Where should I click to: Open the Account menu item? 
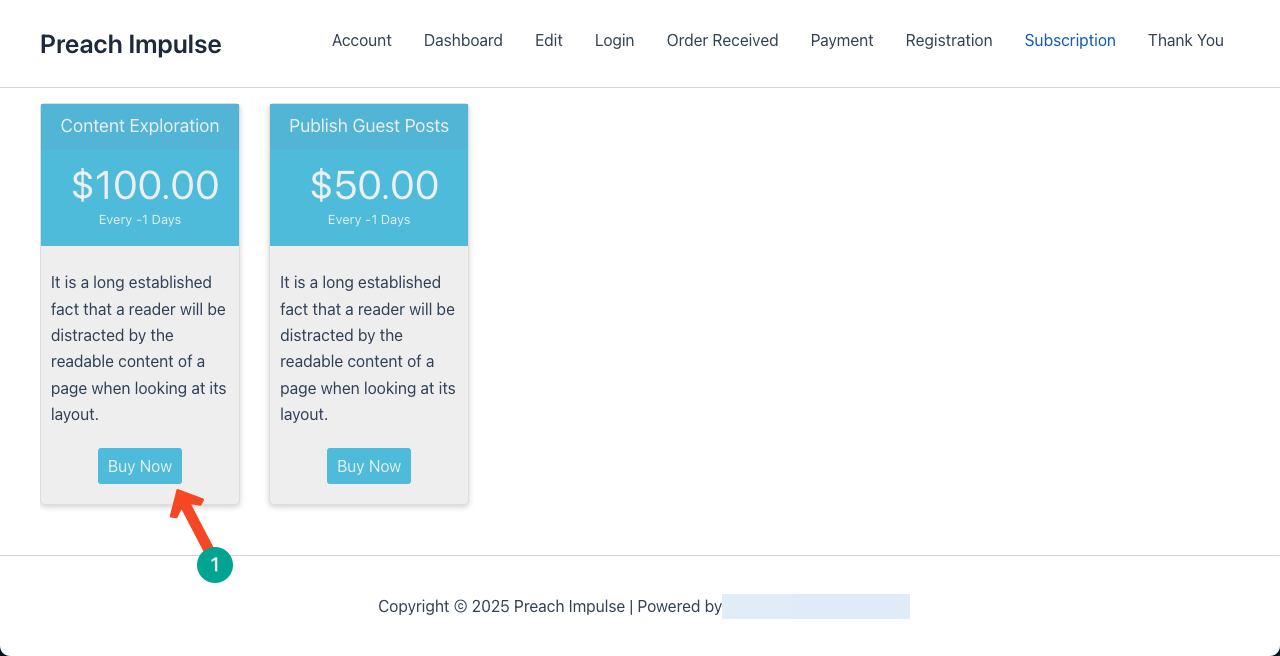pyautogui.click(x=362, y=40)
